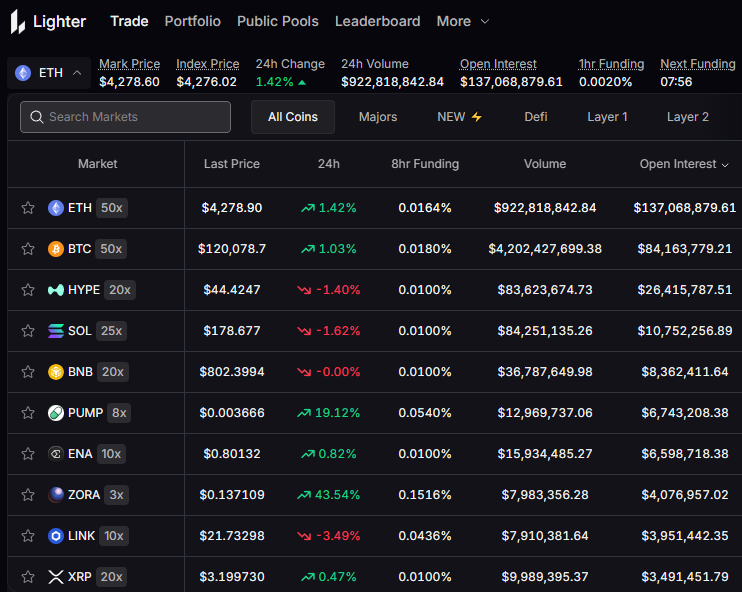Click the BNB coin icon
Screen dimensions: 742x592
[56, 372]
